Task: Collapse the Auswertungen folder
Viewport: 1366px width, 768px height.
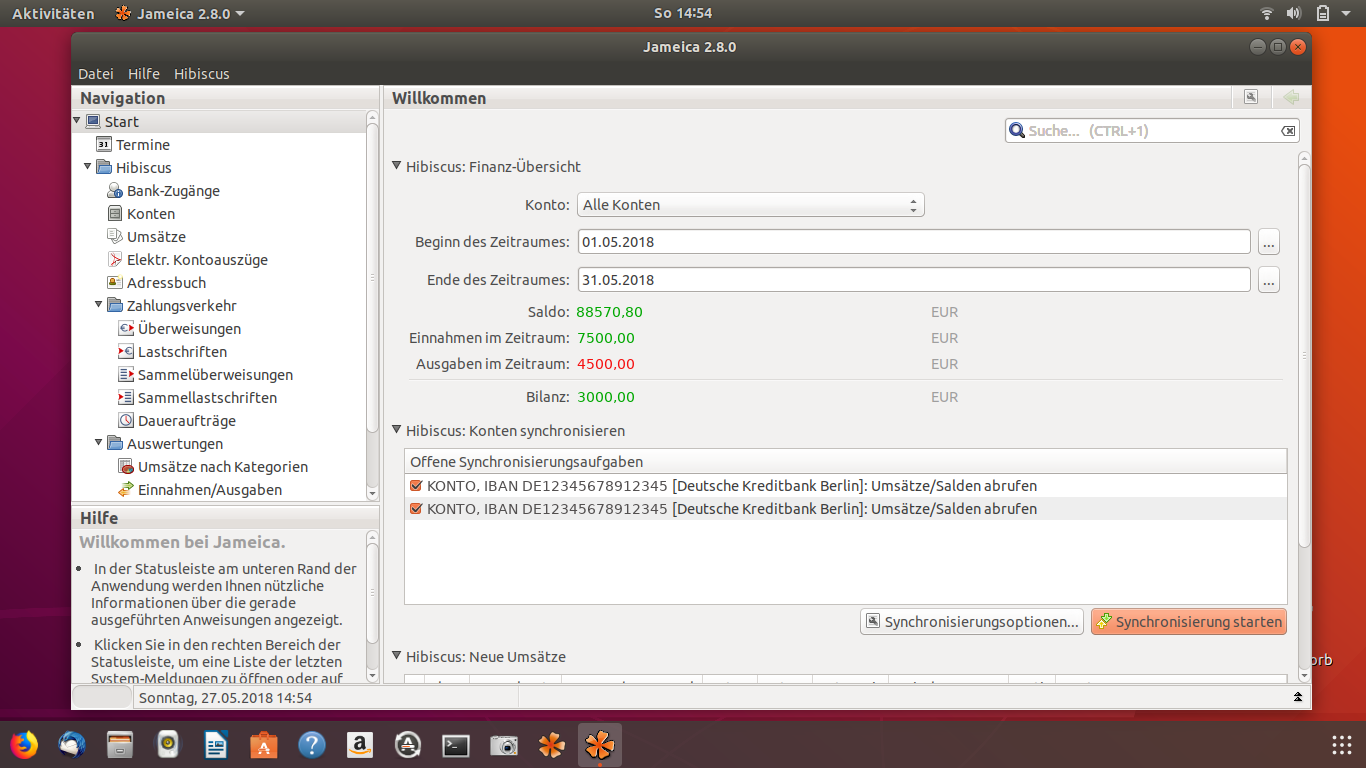Action: pyautogui.click(x=99, y=443)
